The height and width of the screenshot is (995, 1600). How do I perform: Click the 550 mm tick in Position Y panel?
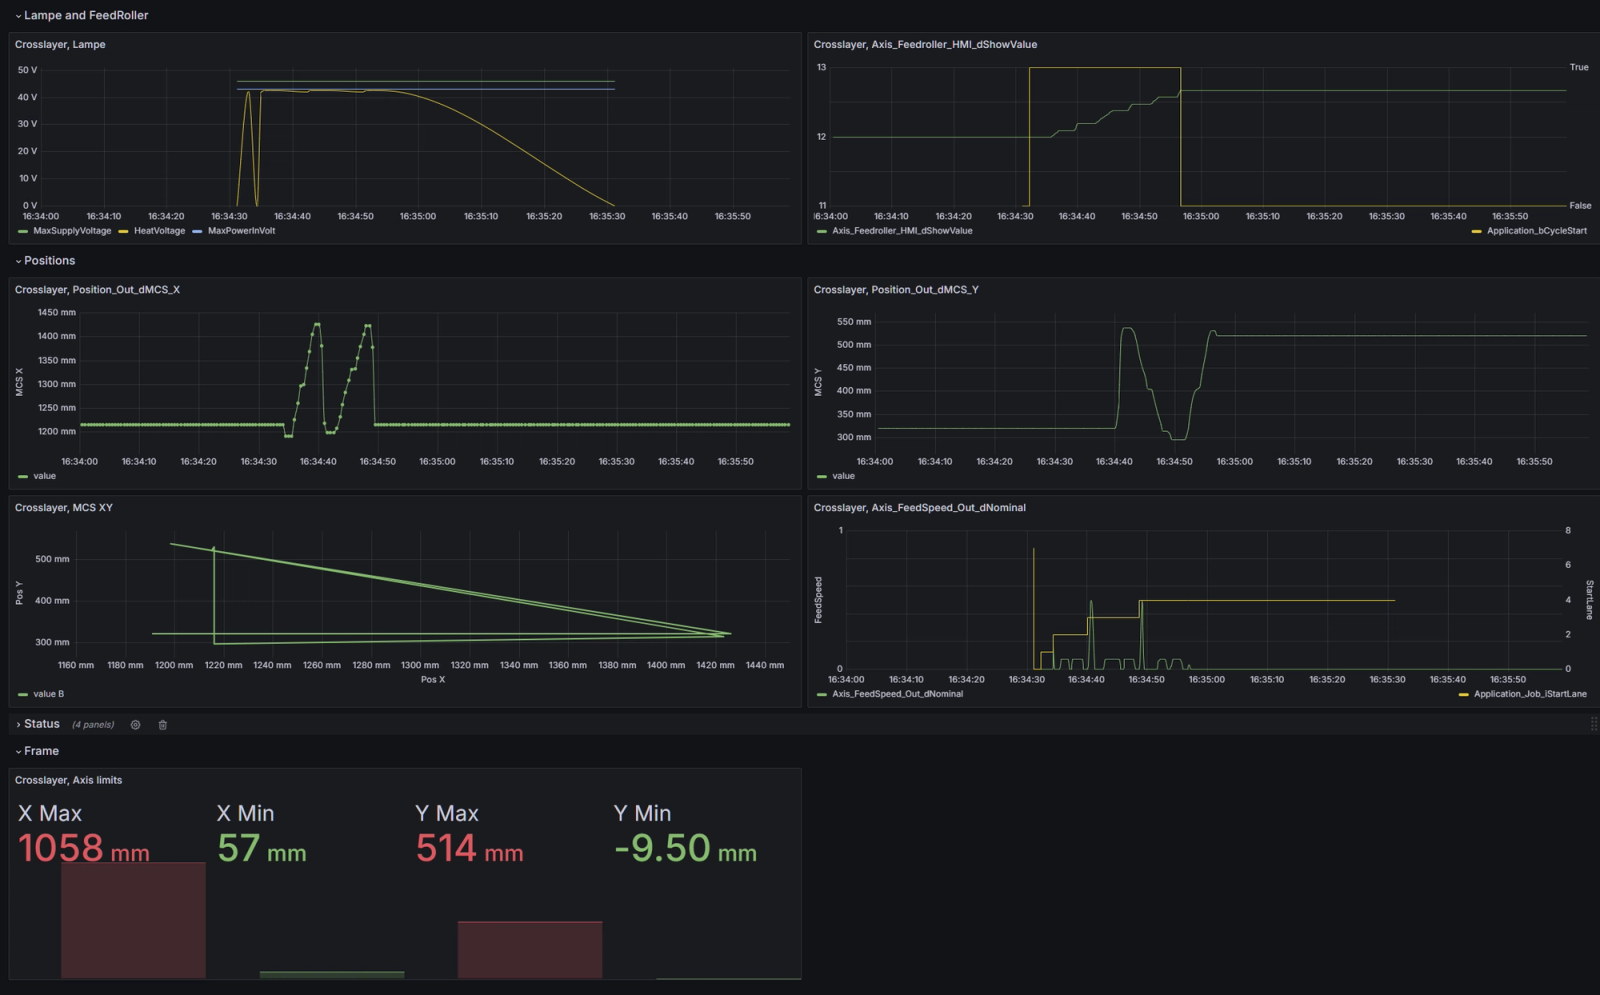point(854,322)
